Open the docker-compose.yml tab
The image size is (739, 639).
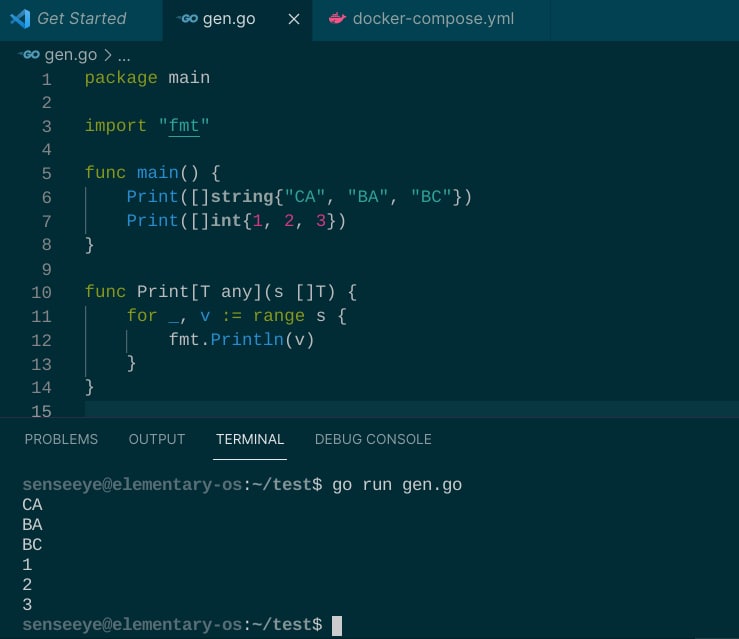433,19
